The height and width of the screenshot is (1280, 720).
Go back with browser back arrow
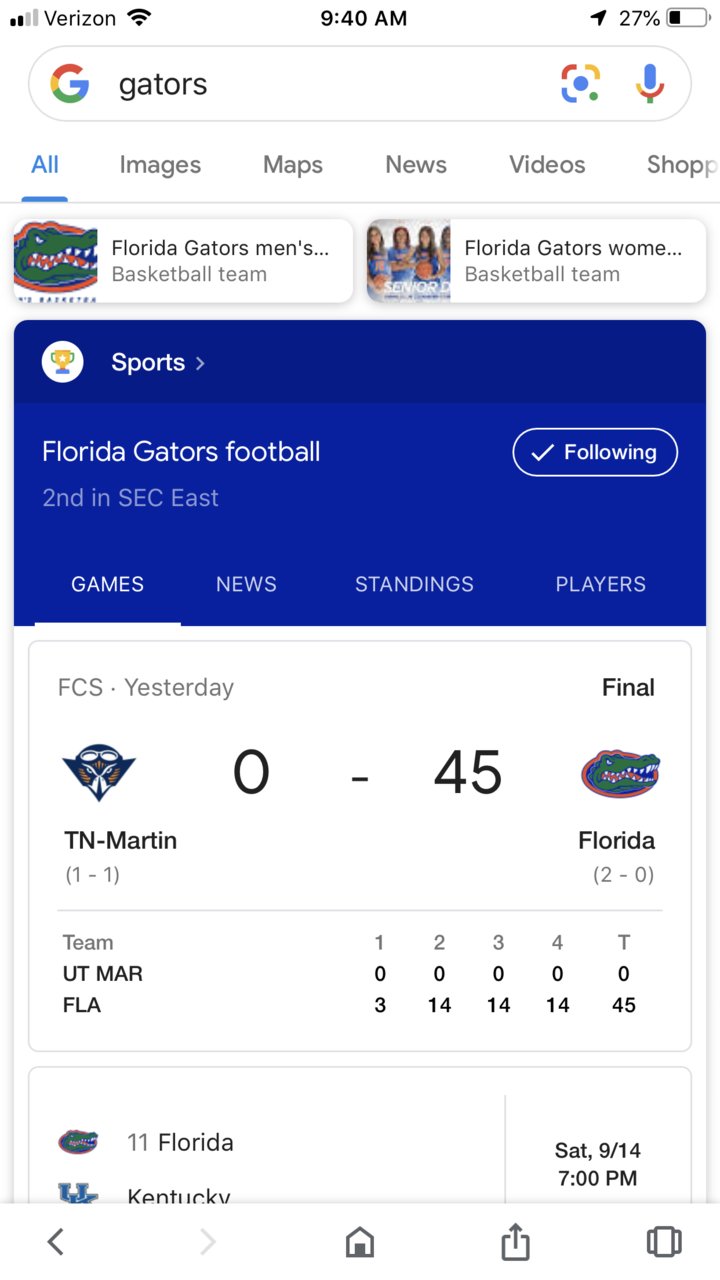[x=56, y=1242]
